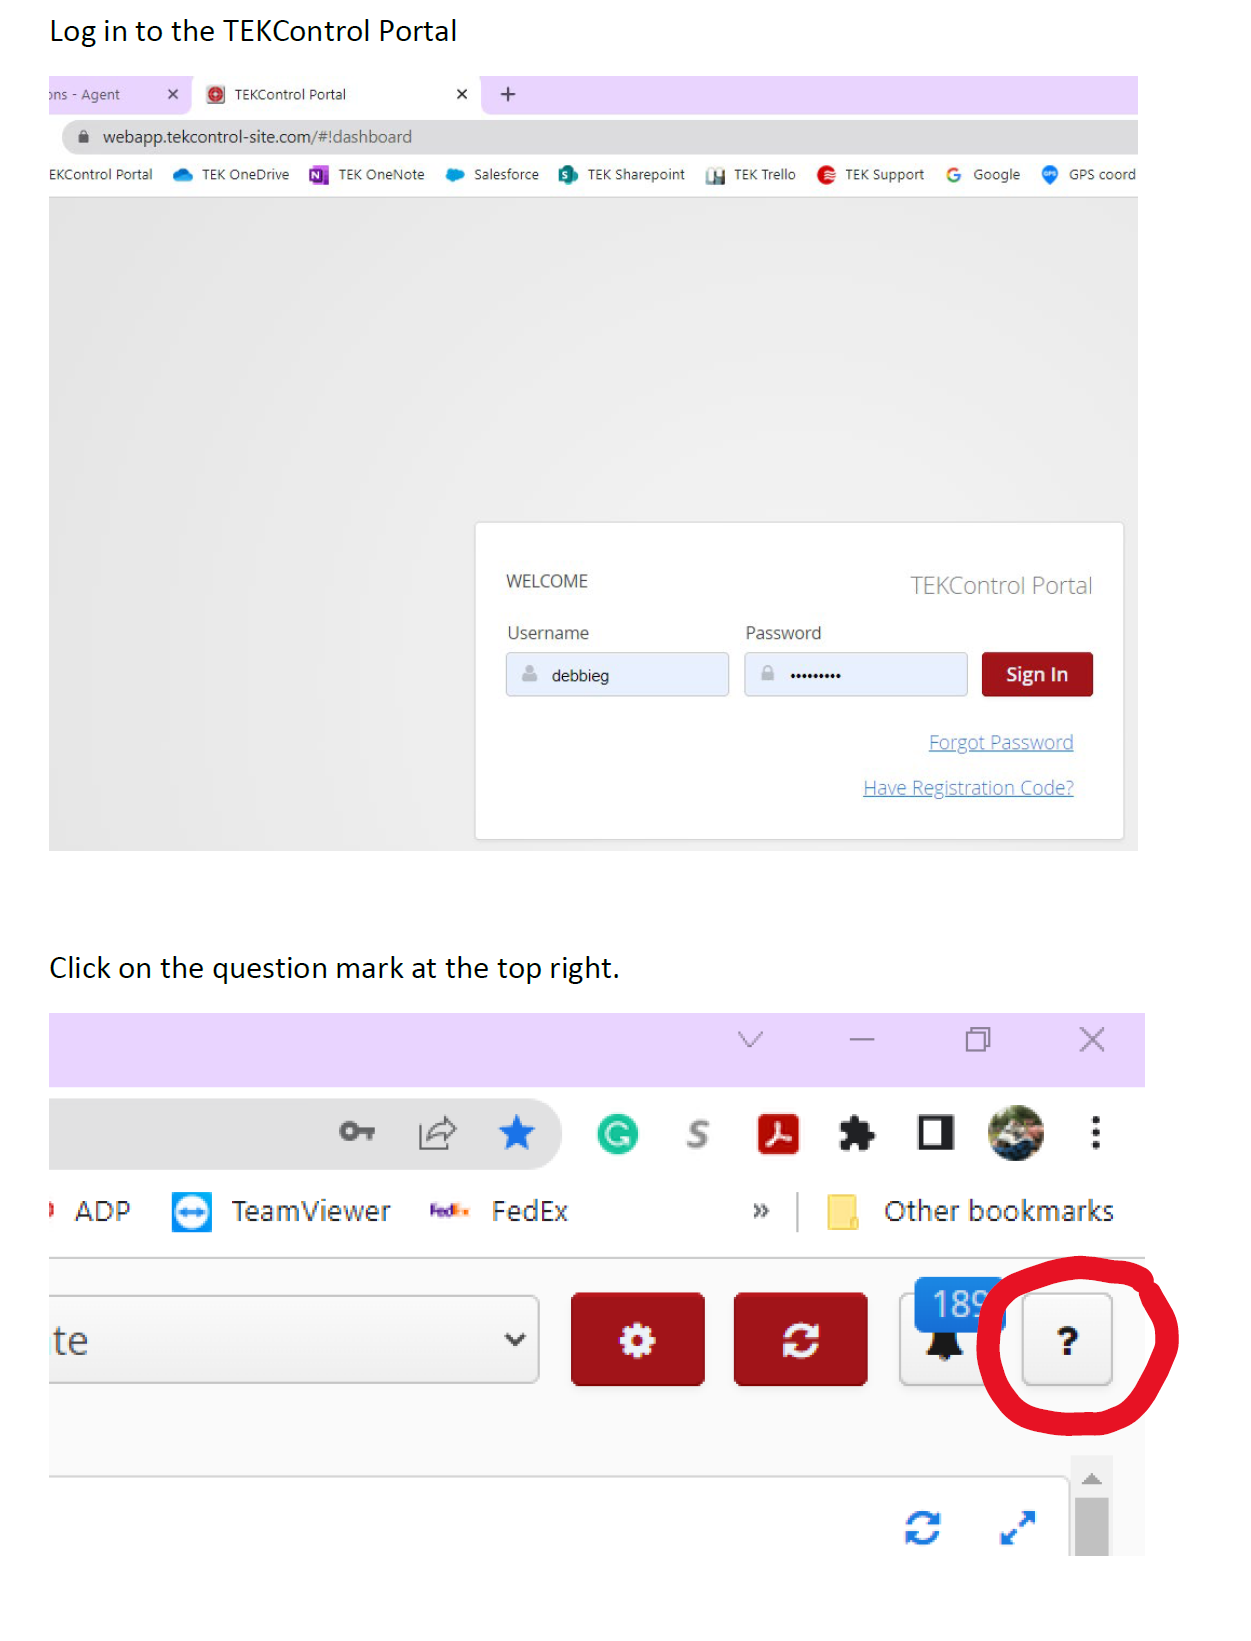Click the scrollbar up arrow
The image size is (1251, 1641).
pos(1092,1478)
